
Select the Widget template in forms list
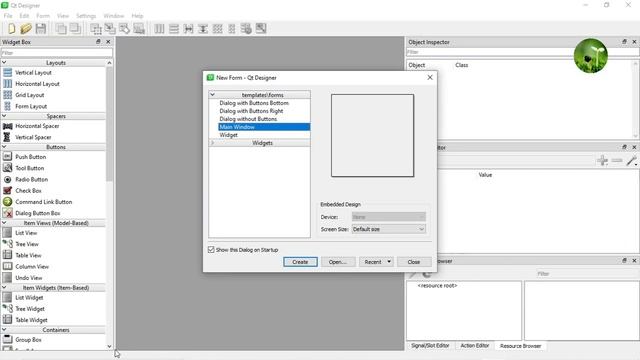[229, 135]
